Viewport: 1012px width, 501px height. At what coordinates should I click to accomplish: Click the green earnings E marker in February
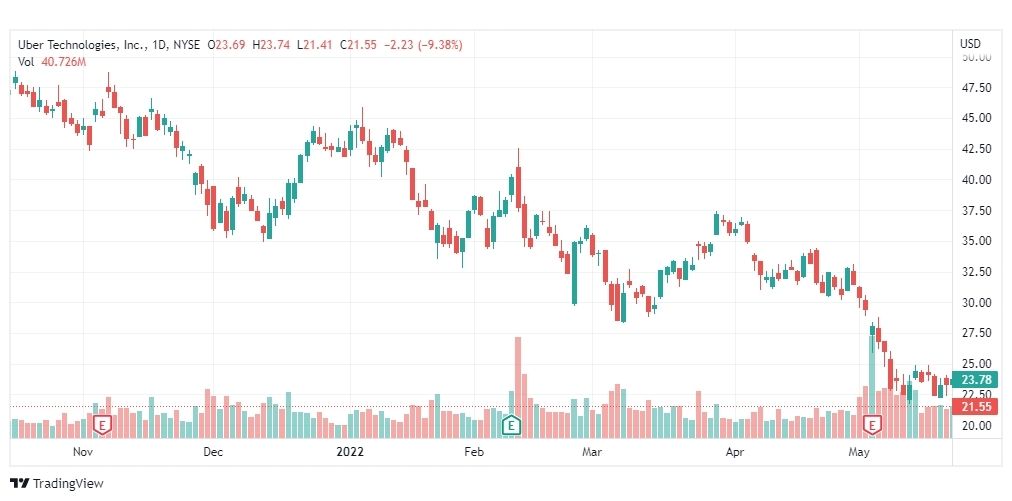pyautogui.click(x=511, y=425)
